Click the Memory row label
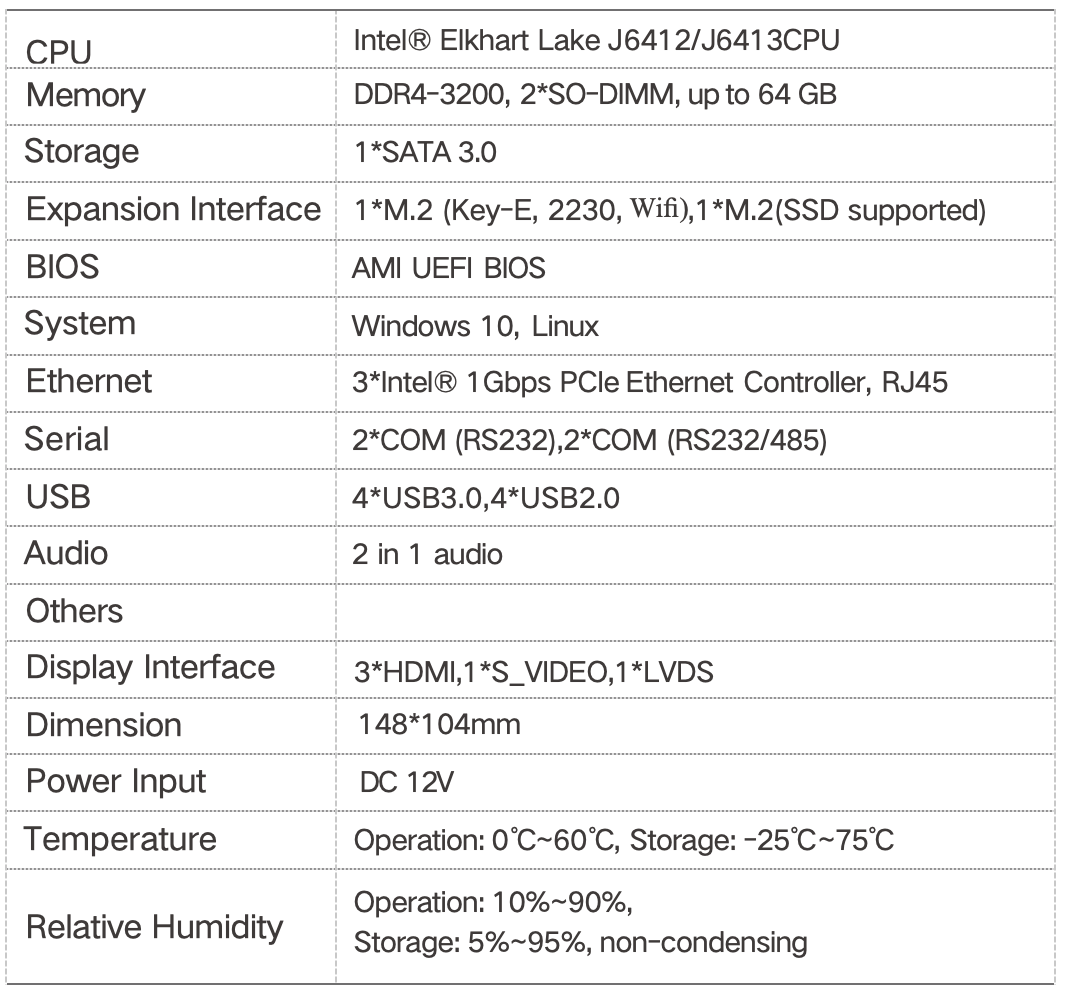 86,97
